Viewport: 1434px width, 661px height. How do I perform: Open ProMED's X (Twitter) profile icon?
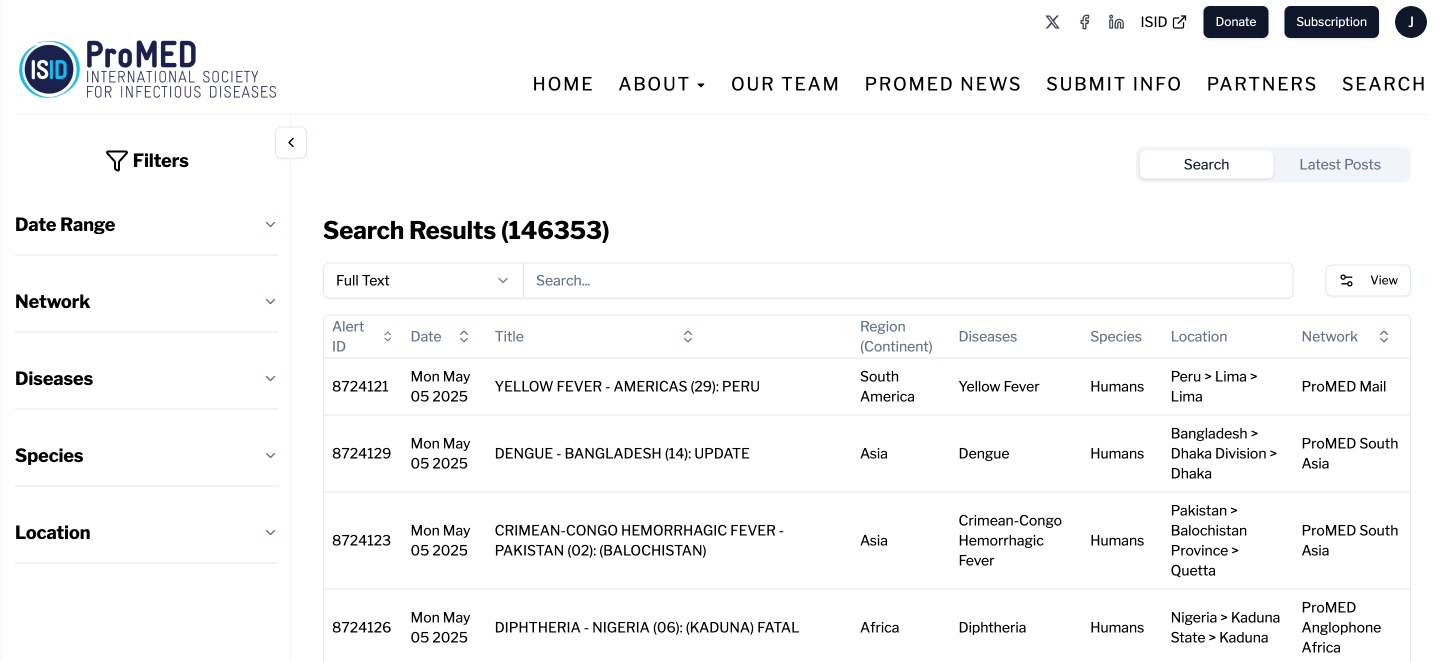(1051, 21)
